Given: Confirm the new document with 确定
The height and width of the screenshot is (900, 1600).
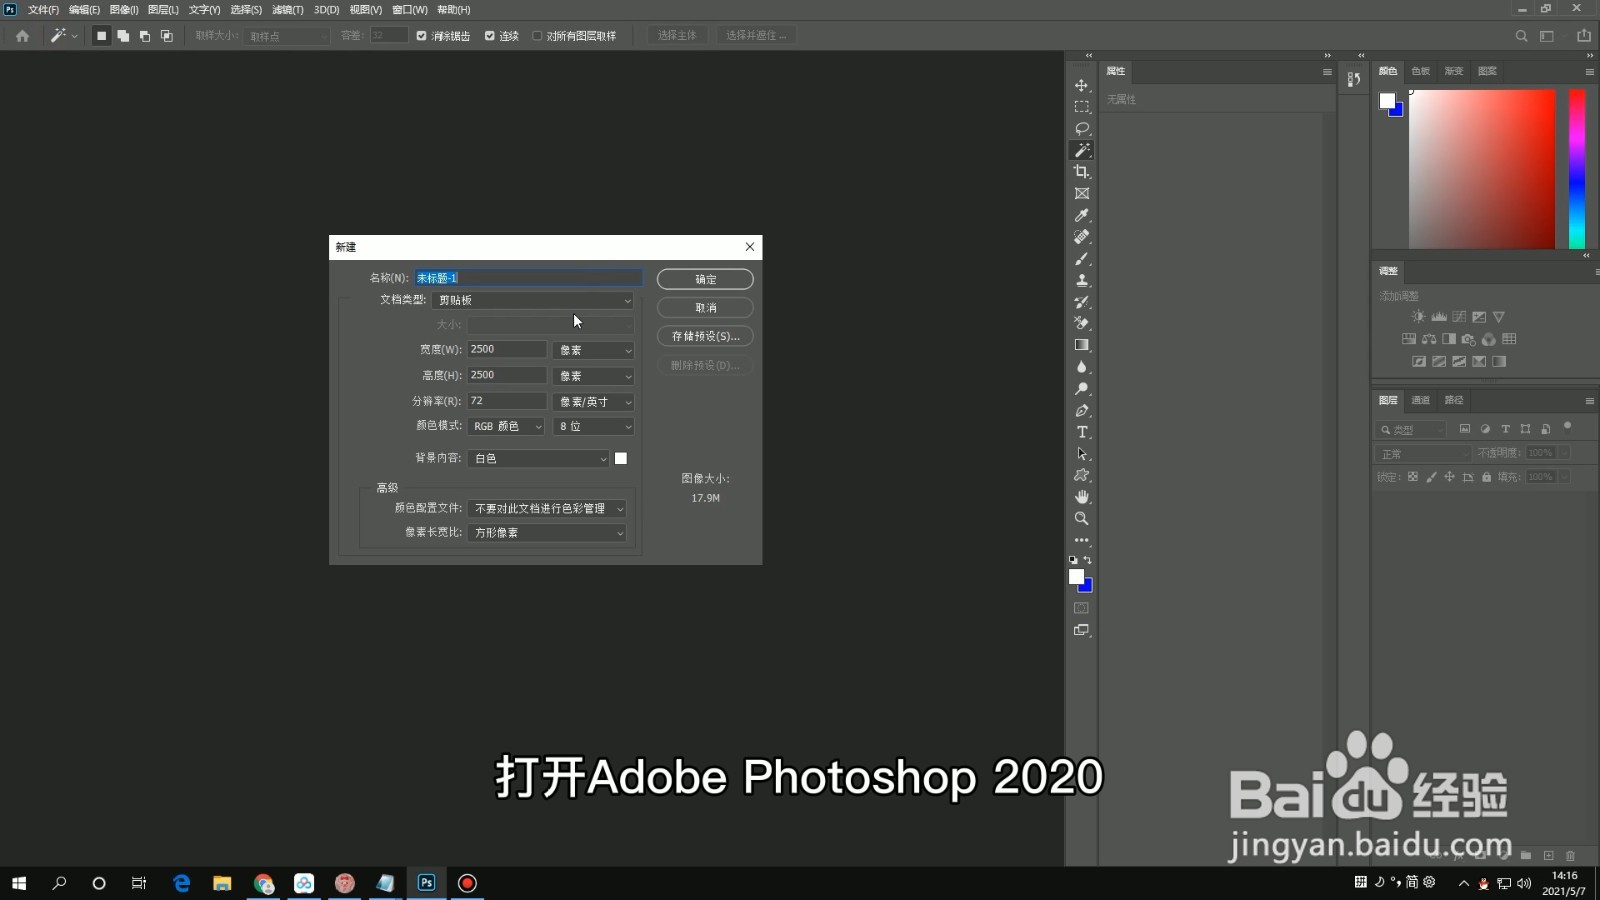Looking at the screenshot, I should pos(705,279).
